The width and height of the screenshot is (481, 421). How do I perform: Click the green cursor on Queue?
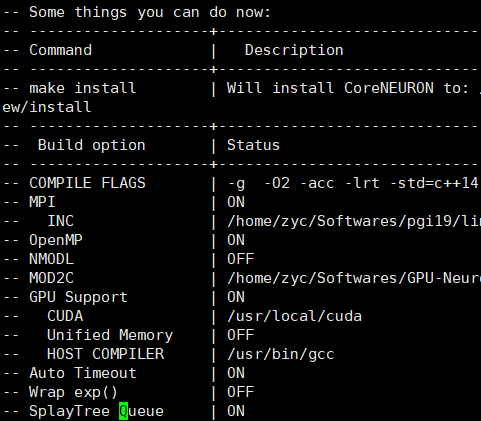tap(123, 411)
